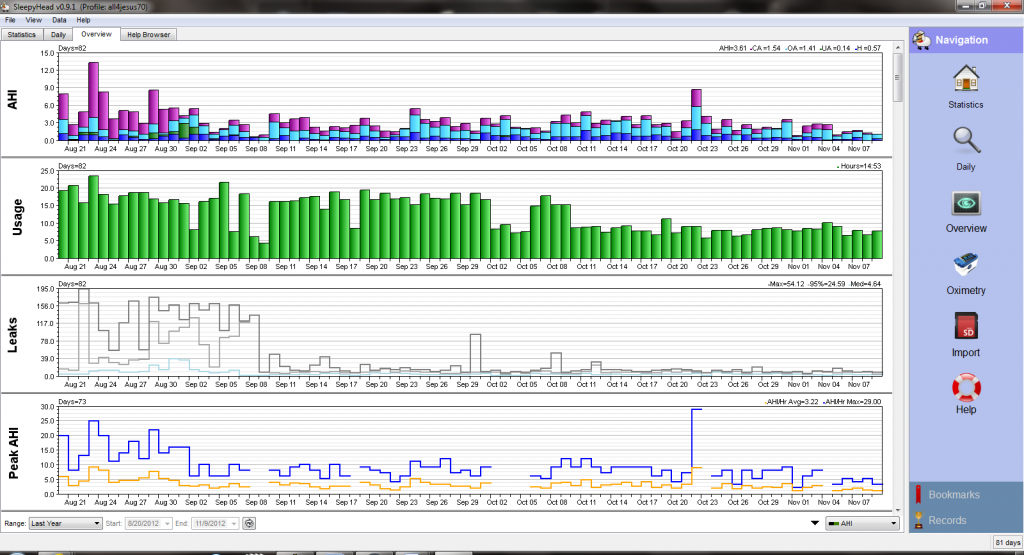Click the black graph dropdown triangle

815,523
